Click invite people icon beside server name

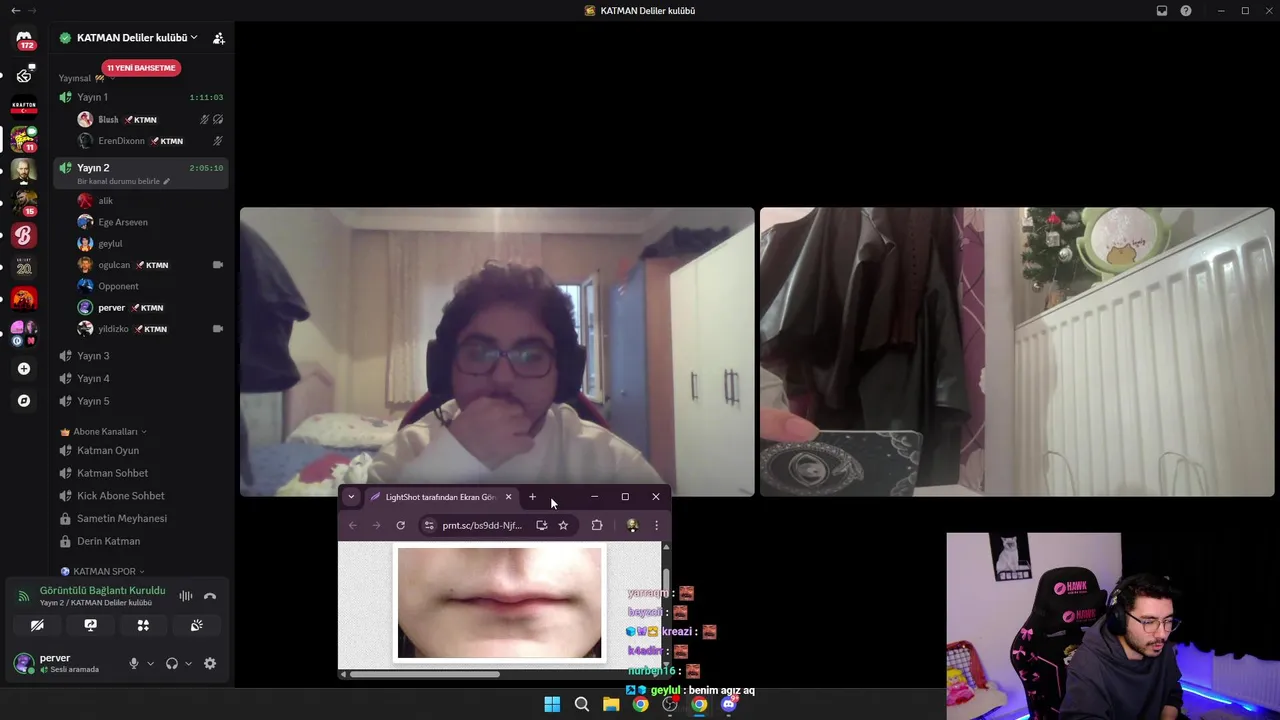(x=218, y=38)
